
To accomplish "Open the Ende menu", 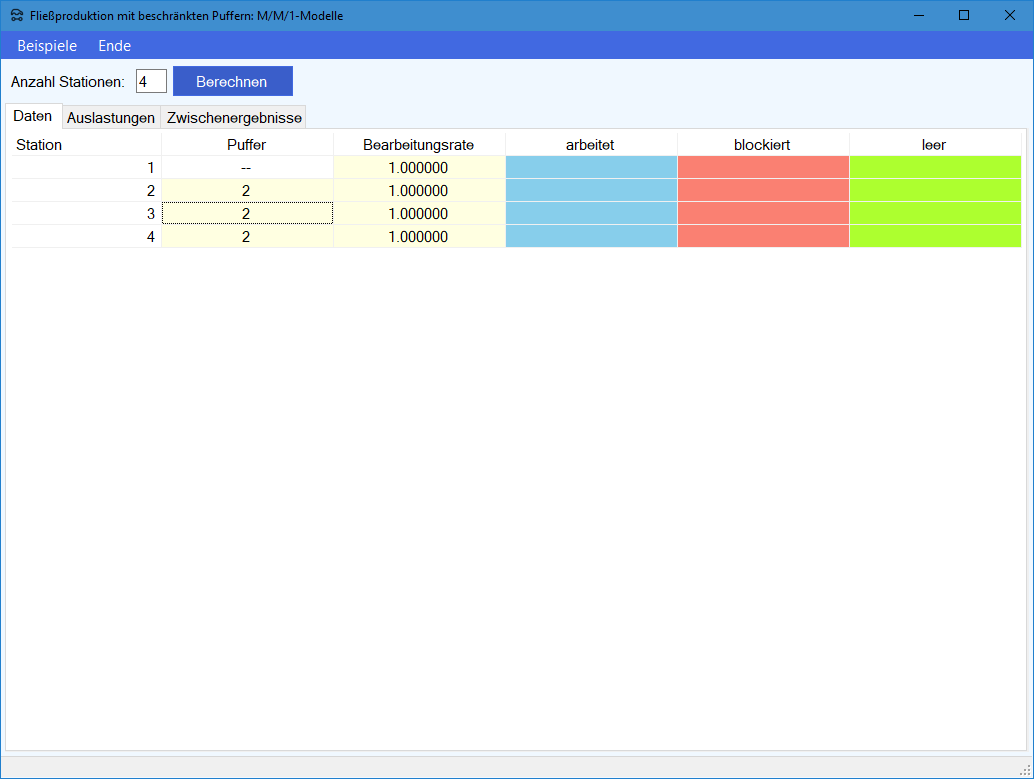I will click(114, 46).
